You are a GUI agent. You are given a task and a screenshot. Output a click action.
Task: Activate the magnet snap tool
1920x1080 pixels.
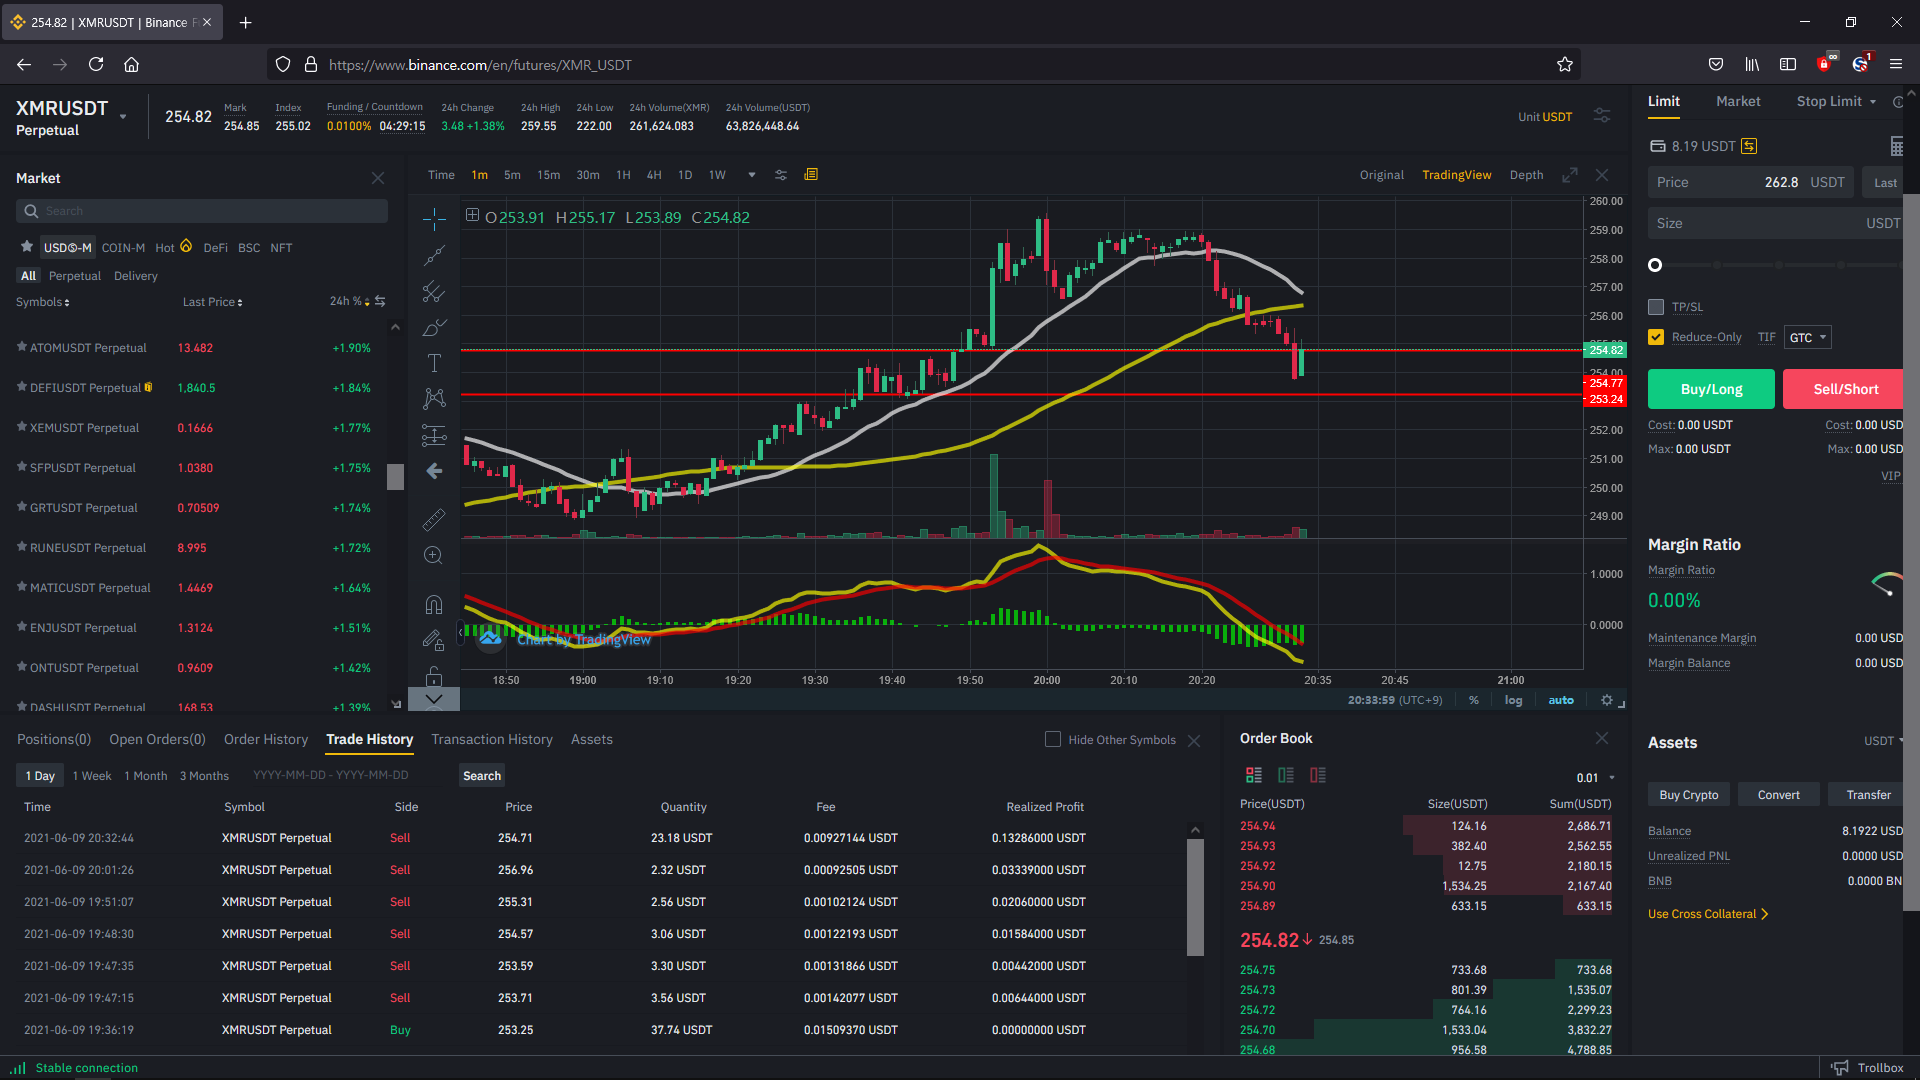pyautogui.click(x=434, y=604)
